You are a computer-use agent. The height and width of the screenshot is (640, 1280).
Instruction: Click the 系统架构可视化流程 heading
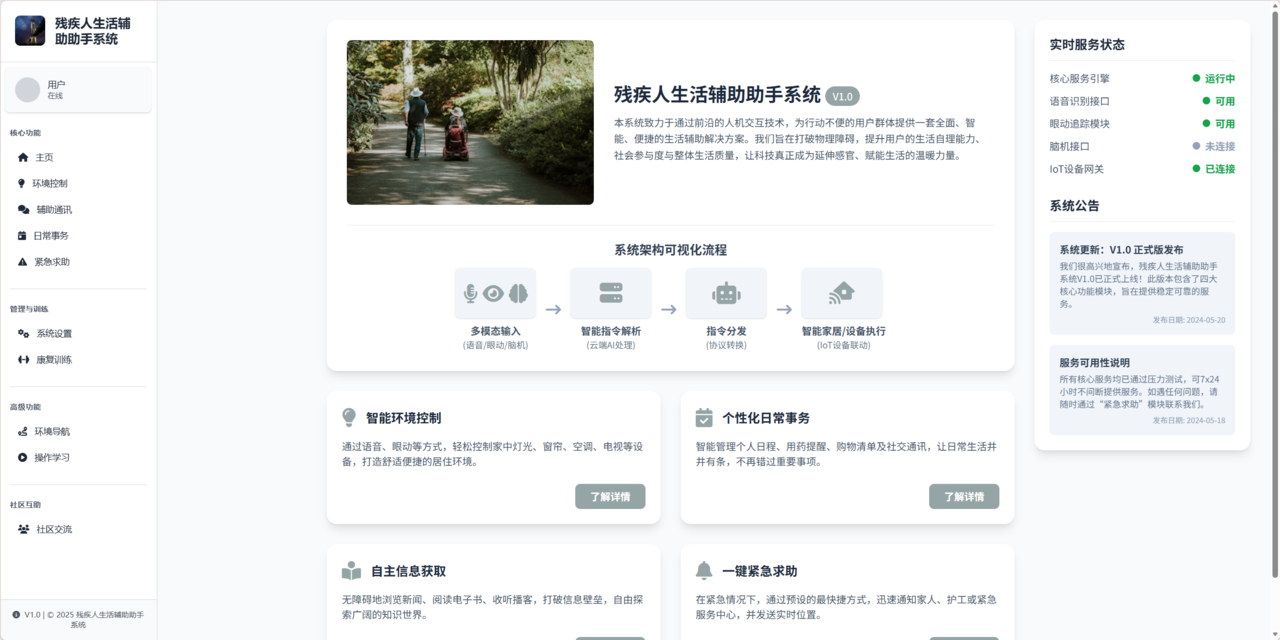pos(670,250)
